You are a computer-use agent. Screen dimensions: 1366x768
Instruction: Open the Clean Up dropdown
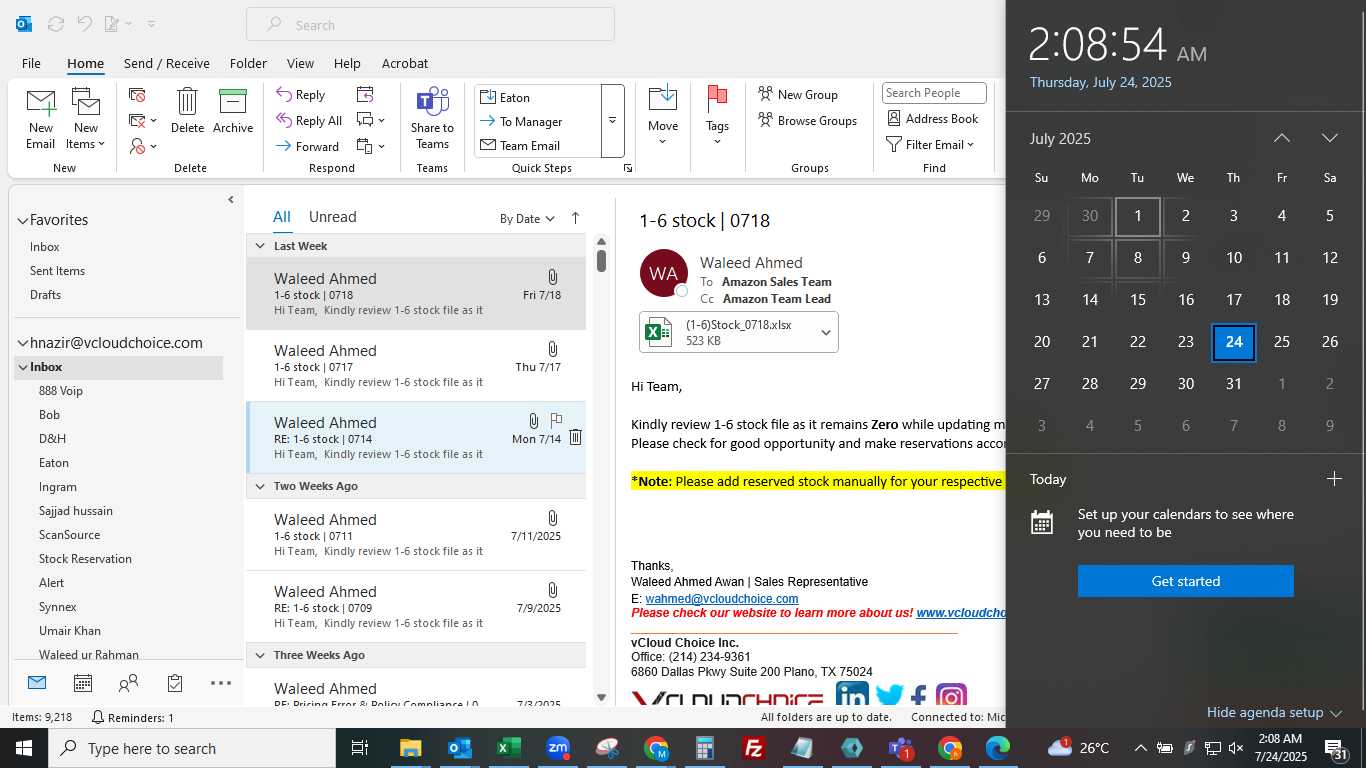tap(143, 121)
